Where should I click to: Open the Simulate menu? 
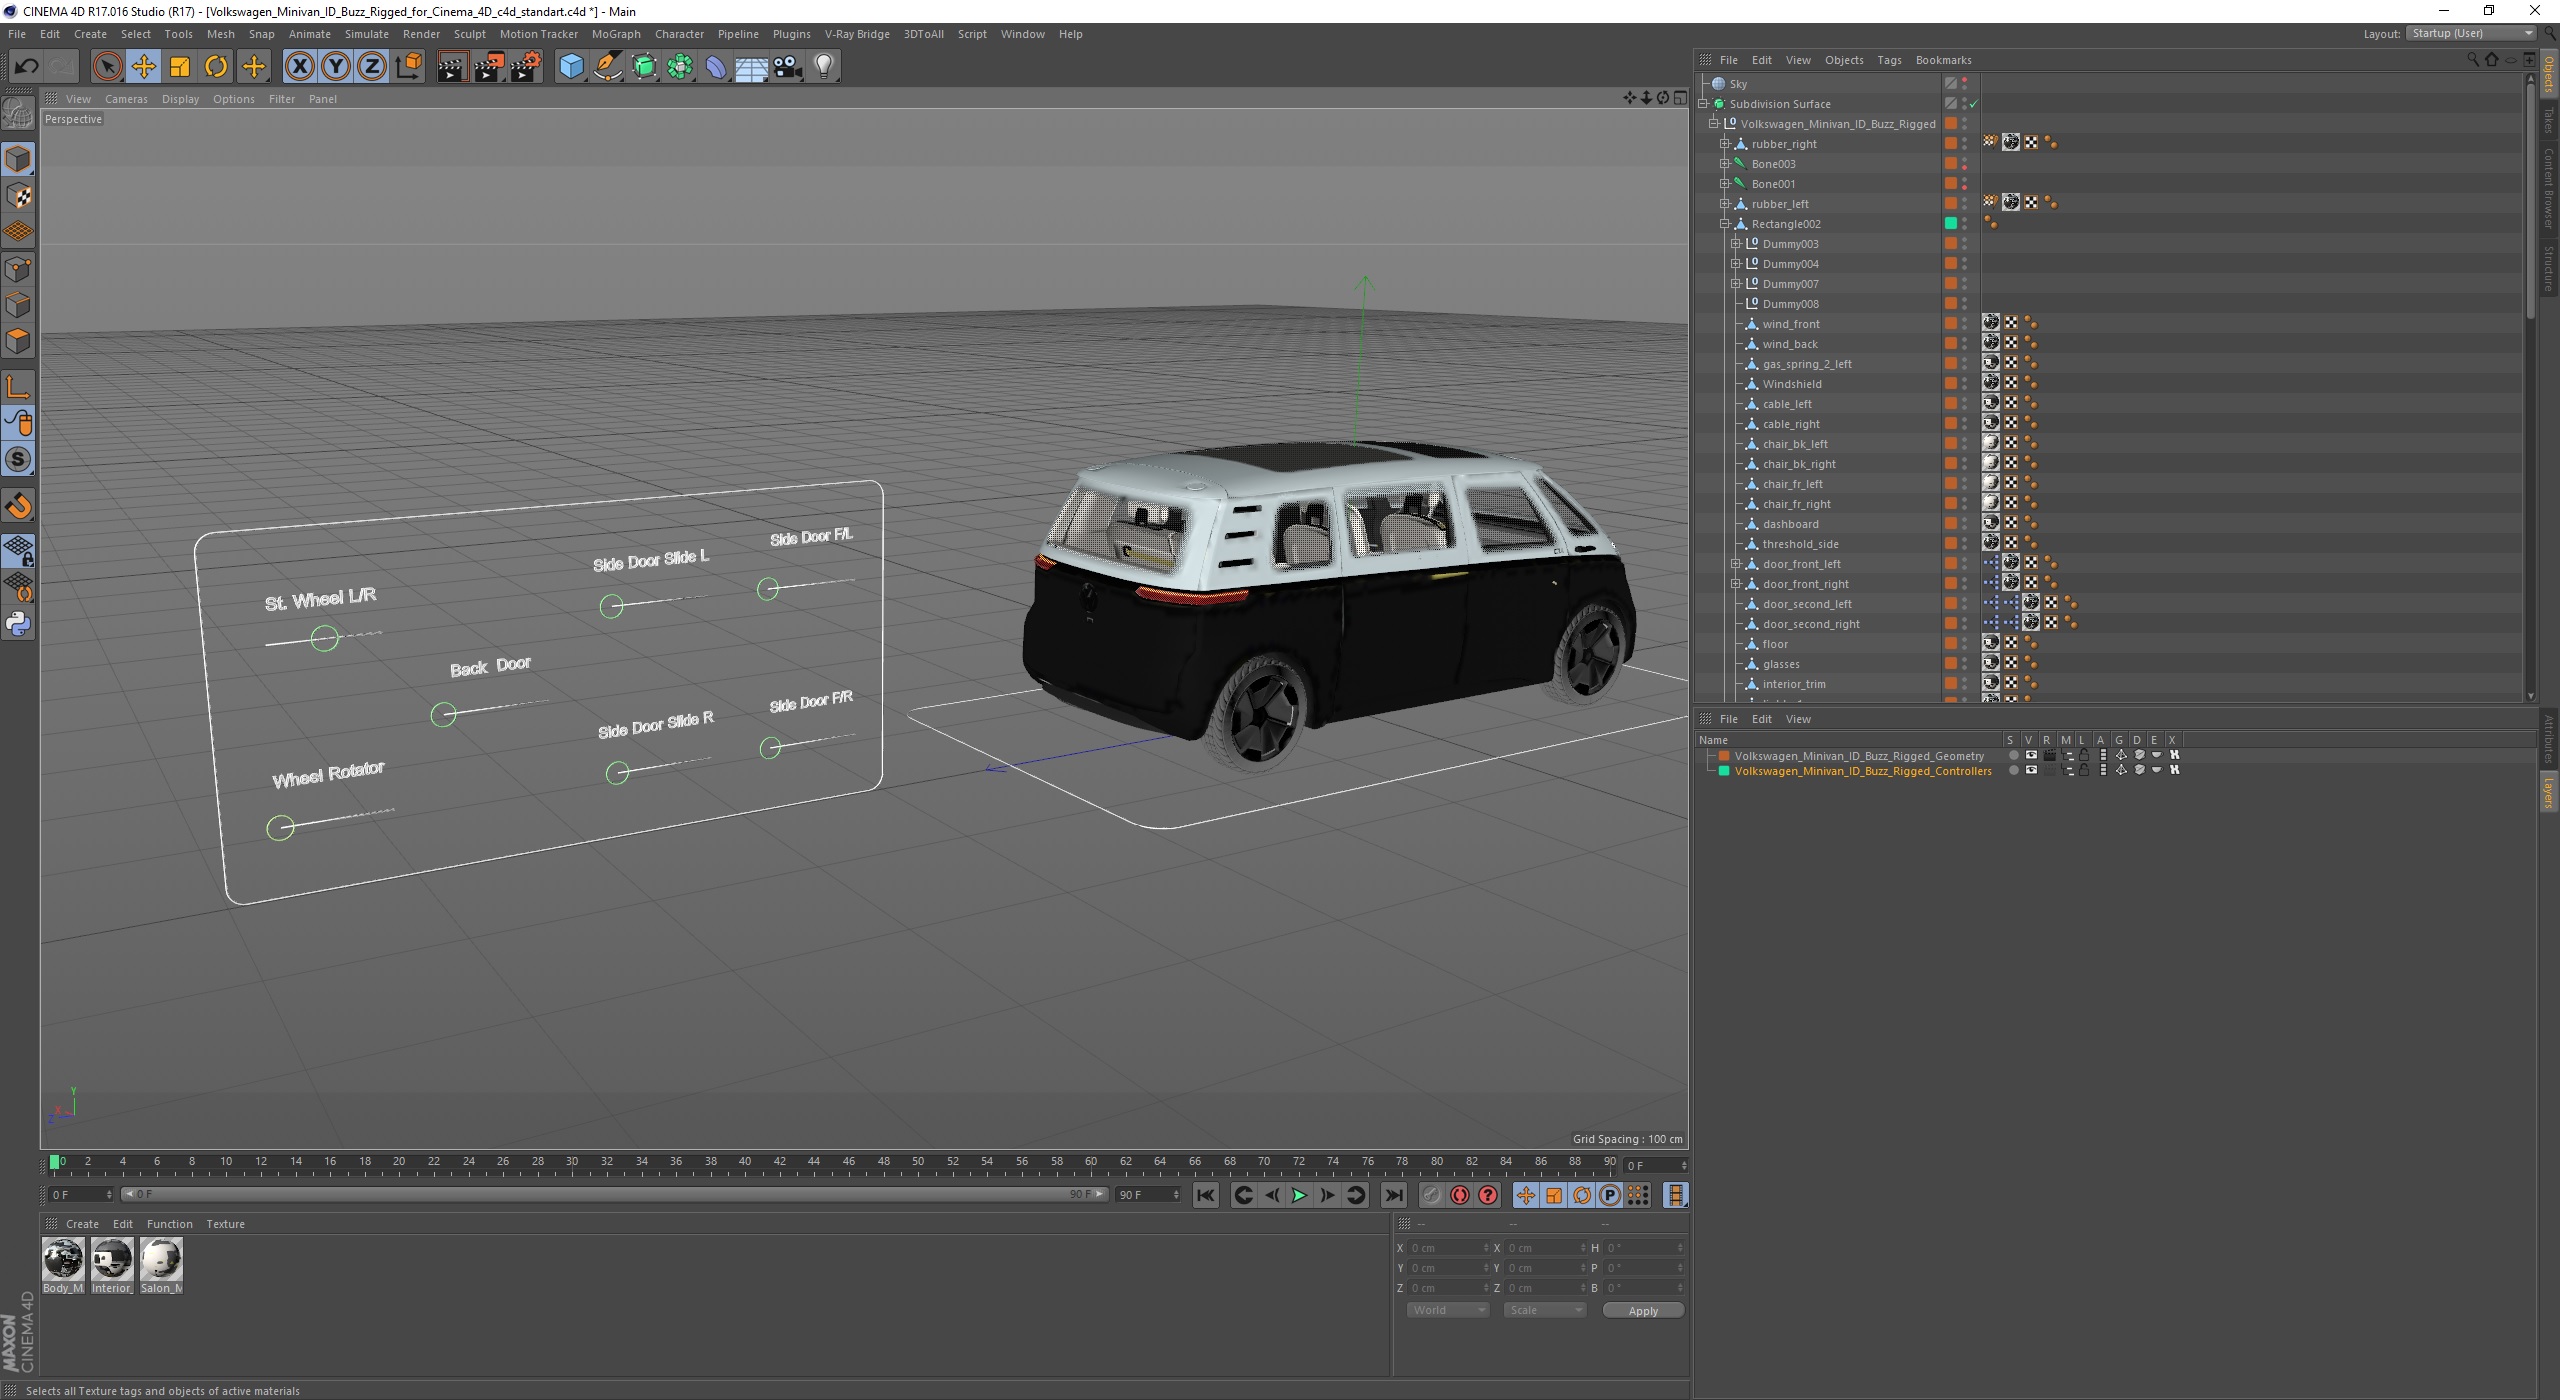click(x=367, y=34)
